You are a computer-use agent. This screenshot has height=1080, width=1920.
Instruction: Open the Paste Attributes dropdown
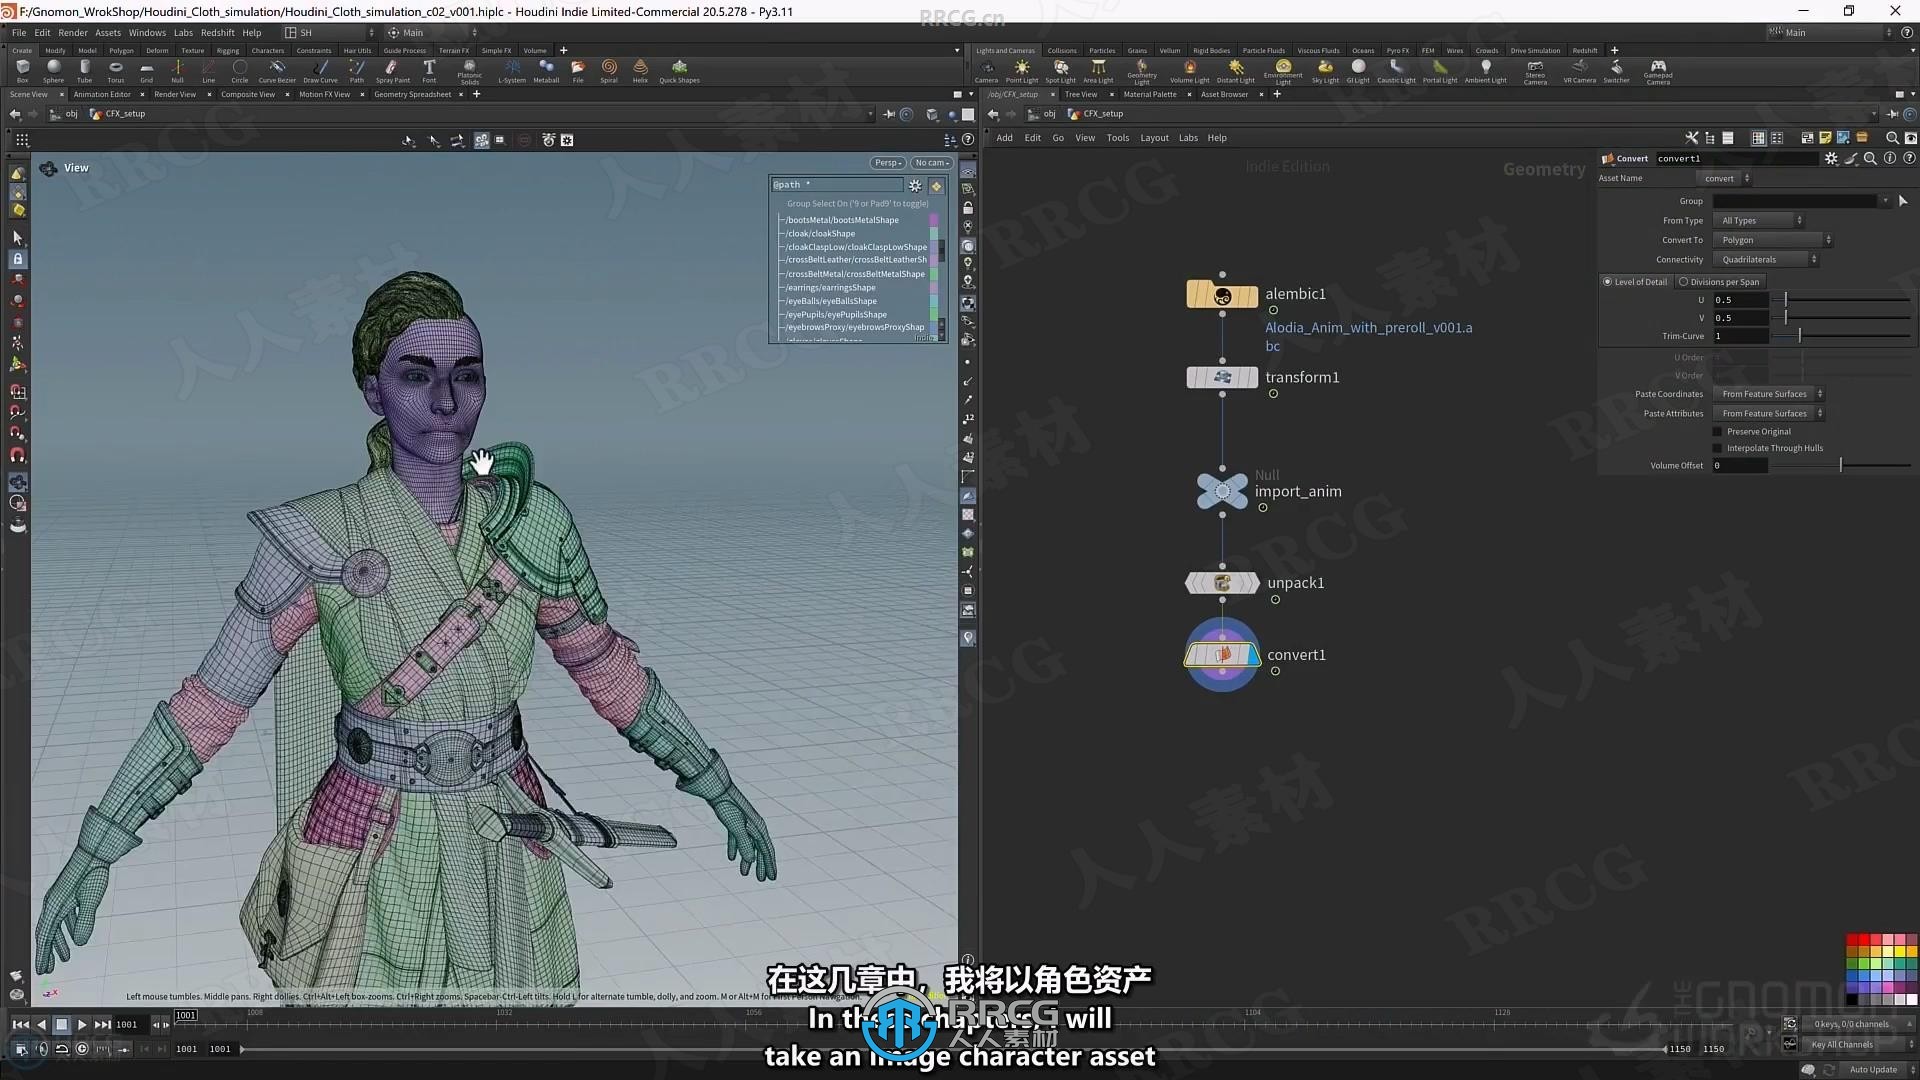click(1769, 414)
